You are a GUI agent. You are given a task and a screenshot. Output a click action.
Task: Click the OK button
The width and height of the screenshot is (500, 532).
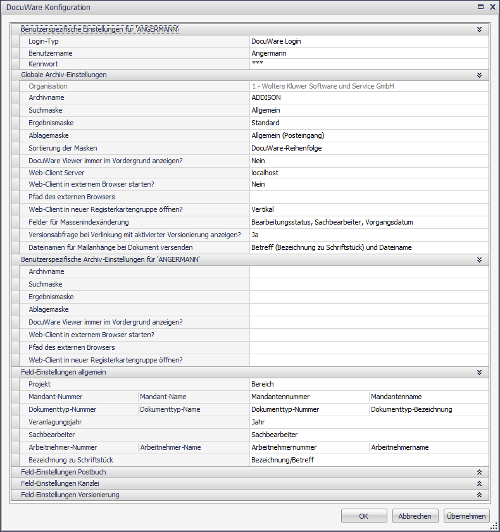tap(364, 516)
